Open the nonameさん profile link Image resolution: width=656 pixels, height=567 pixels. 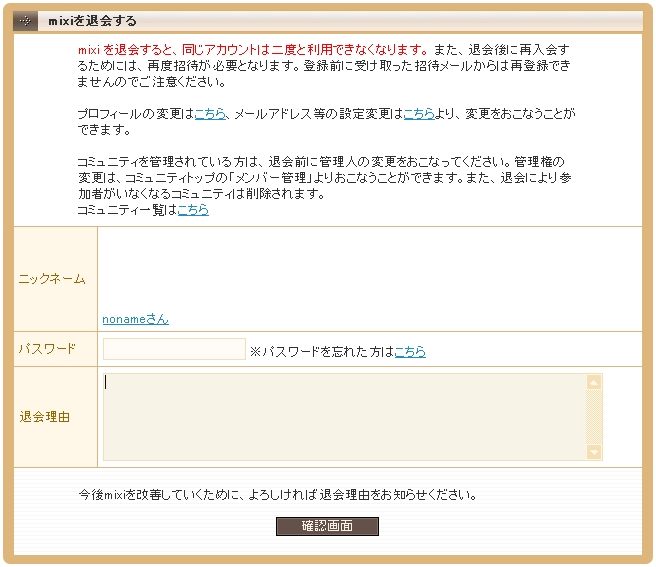(x=136, y=319)
